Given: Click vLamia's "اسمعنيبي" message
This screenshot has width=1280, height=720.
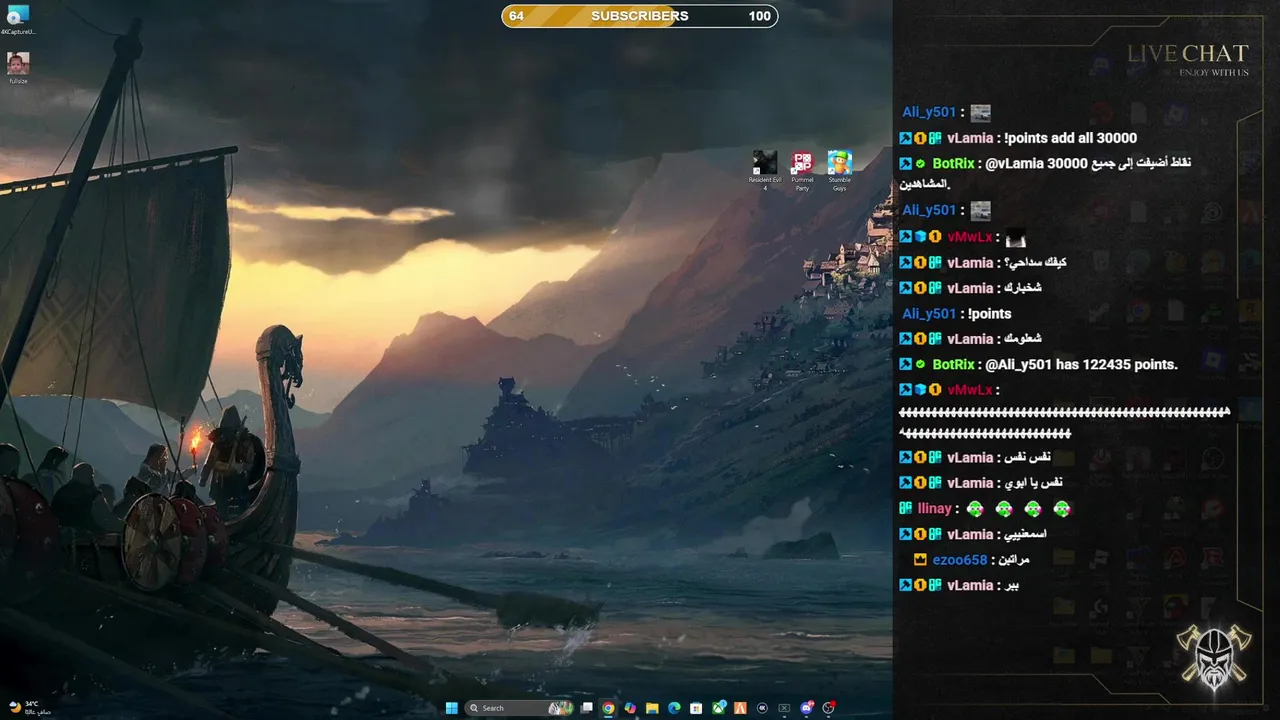Looking at the screenshot, I should [x=1025, y=535].
